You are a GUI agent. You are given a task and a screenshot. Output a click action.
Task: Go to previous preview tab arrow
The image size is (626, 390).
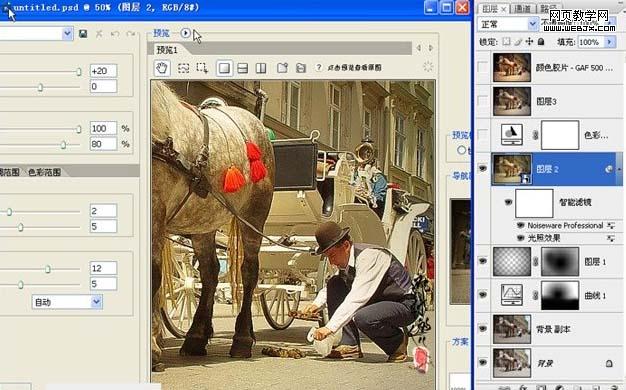(418, 48)
